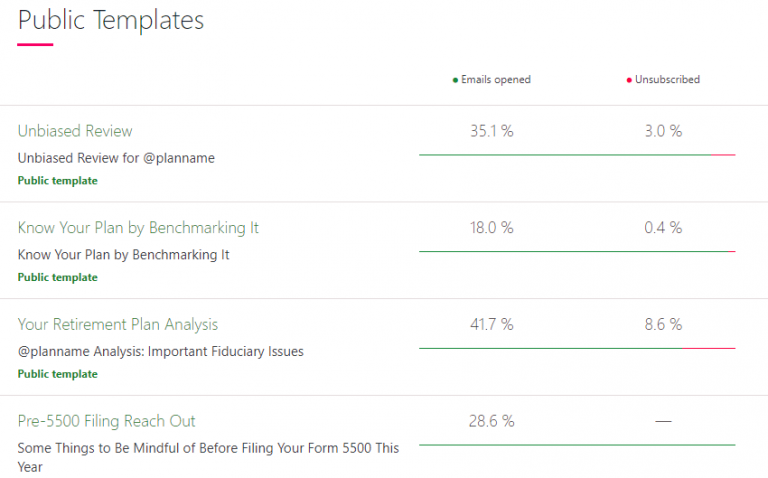Click the 0.4 % unsubscribed value
Viewport: 768px width, 478px height.
point(663,228)
